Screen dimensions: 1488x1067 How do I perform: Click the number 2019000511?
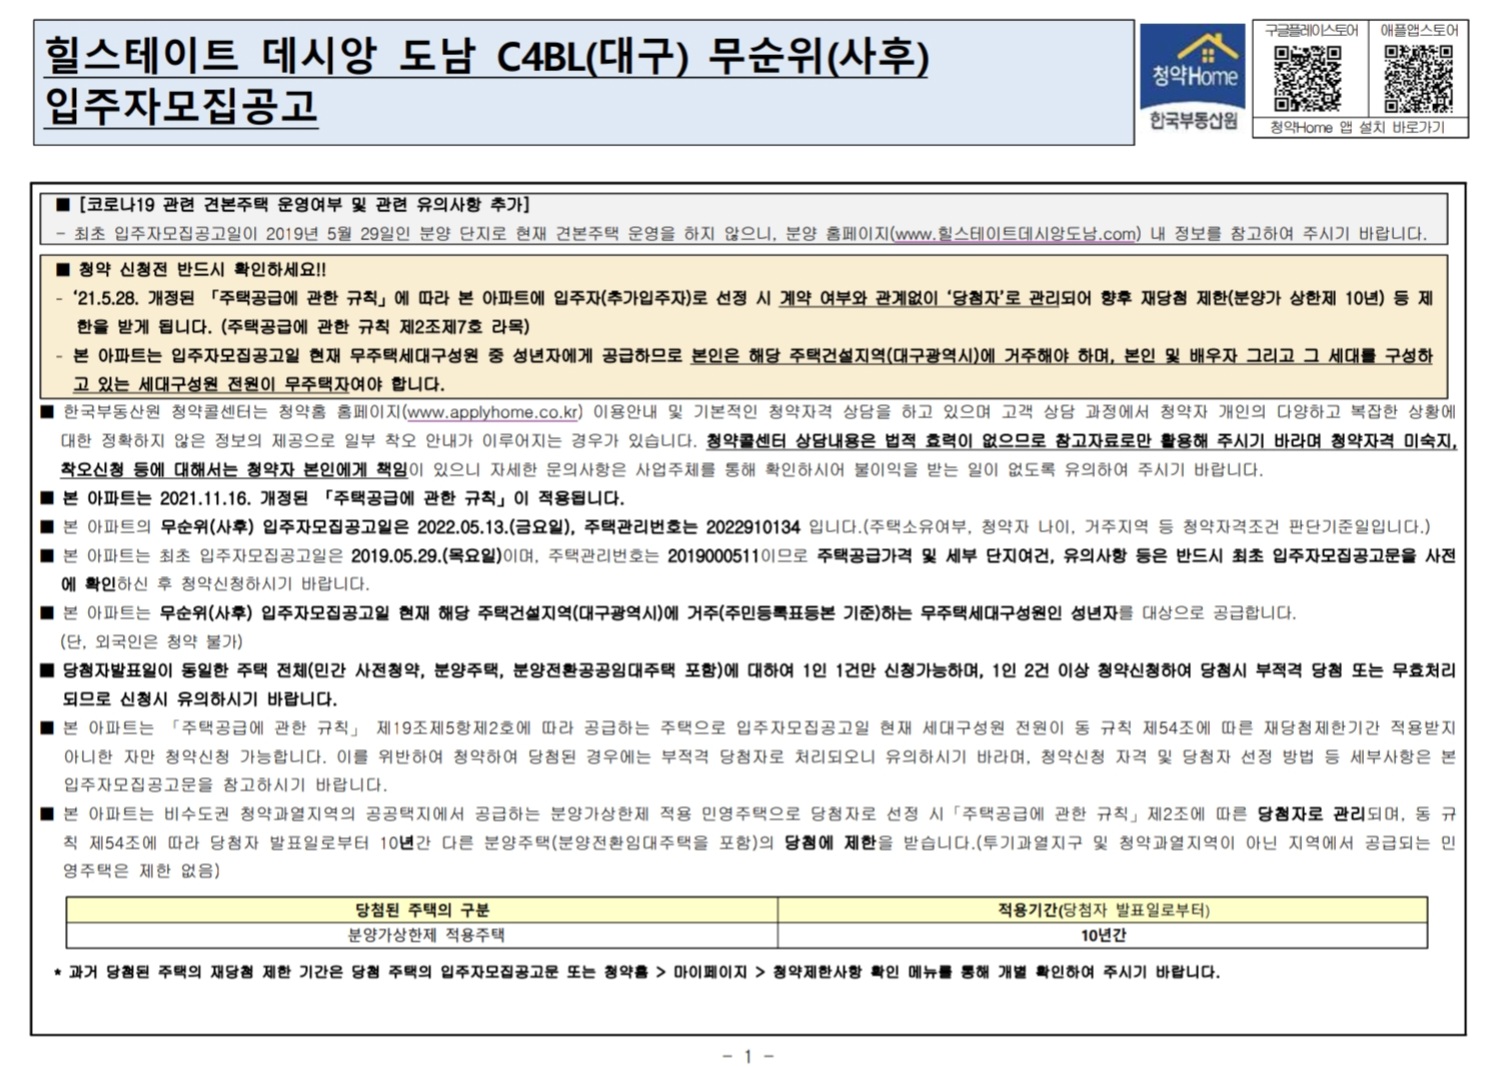713,556
